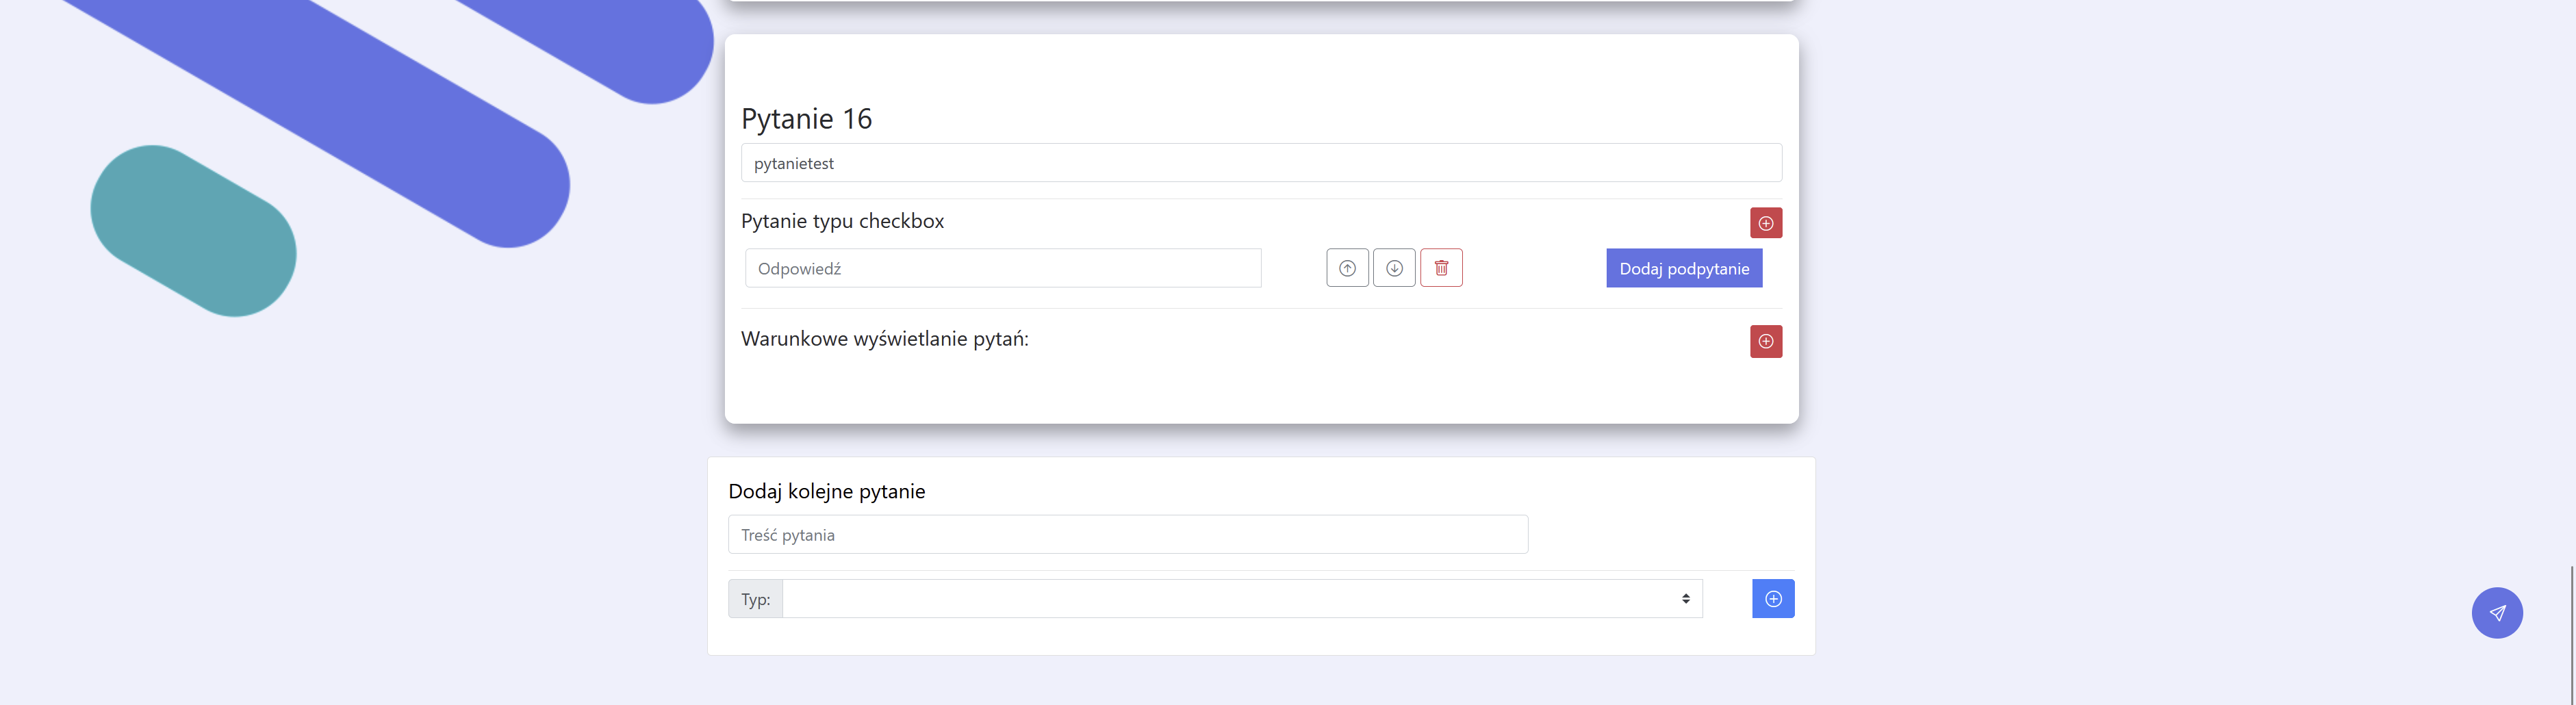
Task: Add a conditional display rule with plus icon
Action: click(x=1765, y=341)
